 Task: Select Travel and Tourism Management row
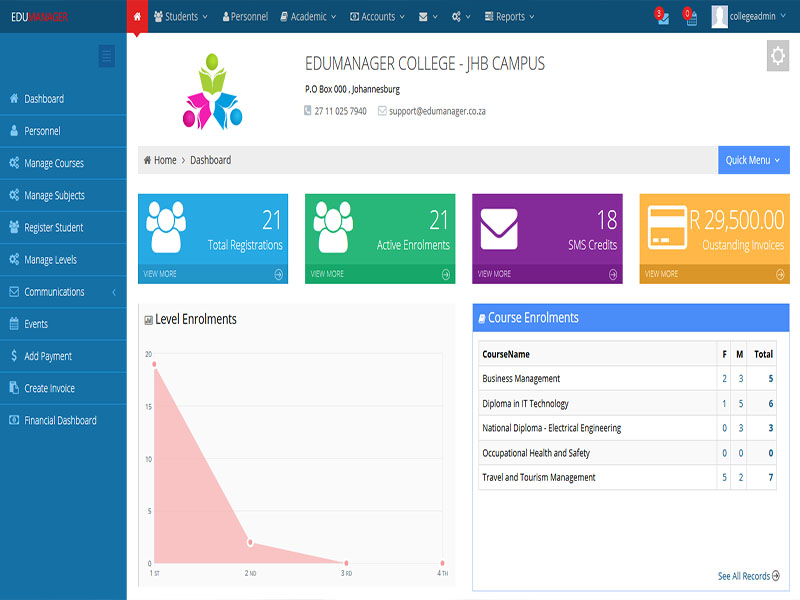627,478
